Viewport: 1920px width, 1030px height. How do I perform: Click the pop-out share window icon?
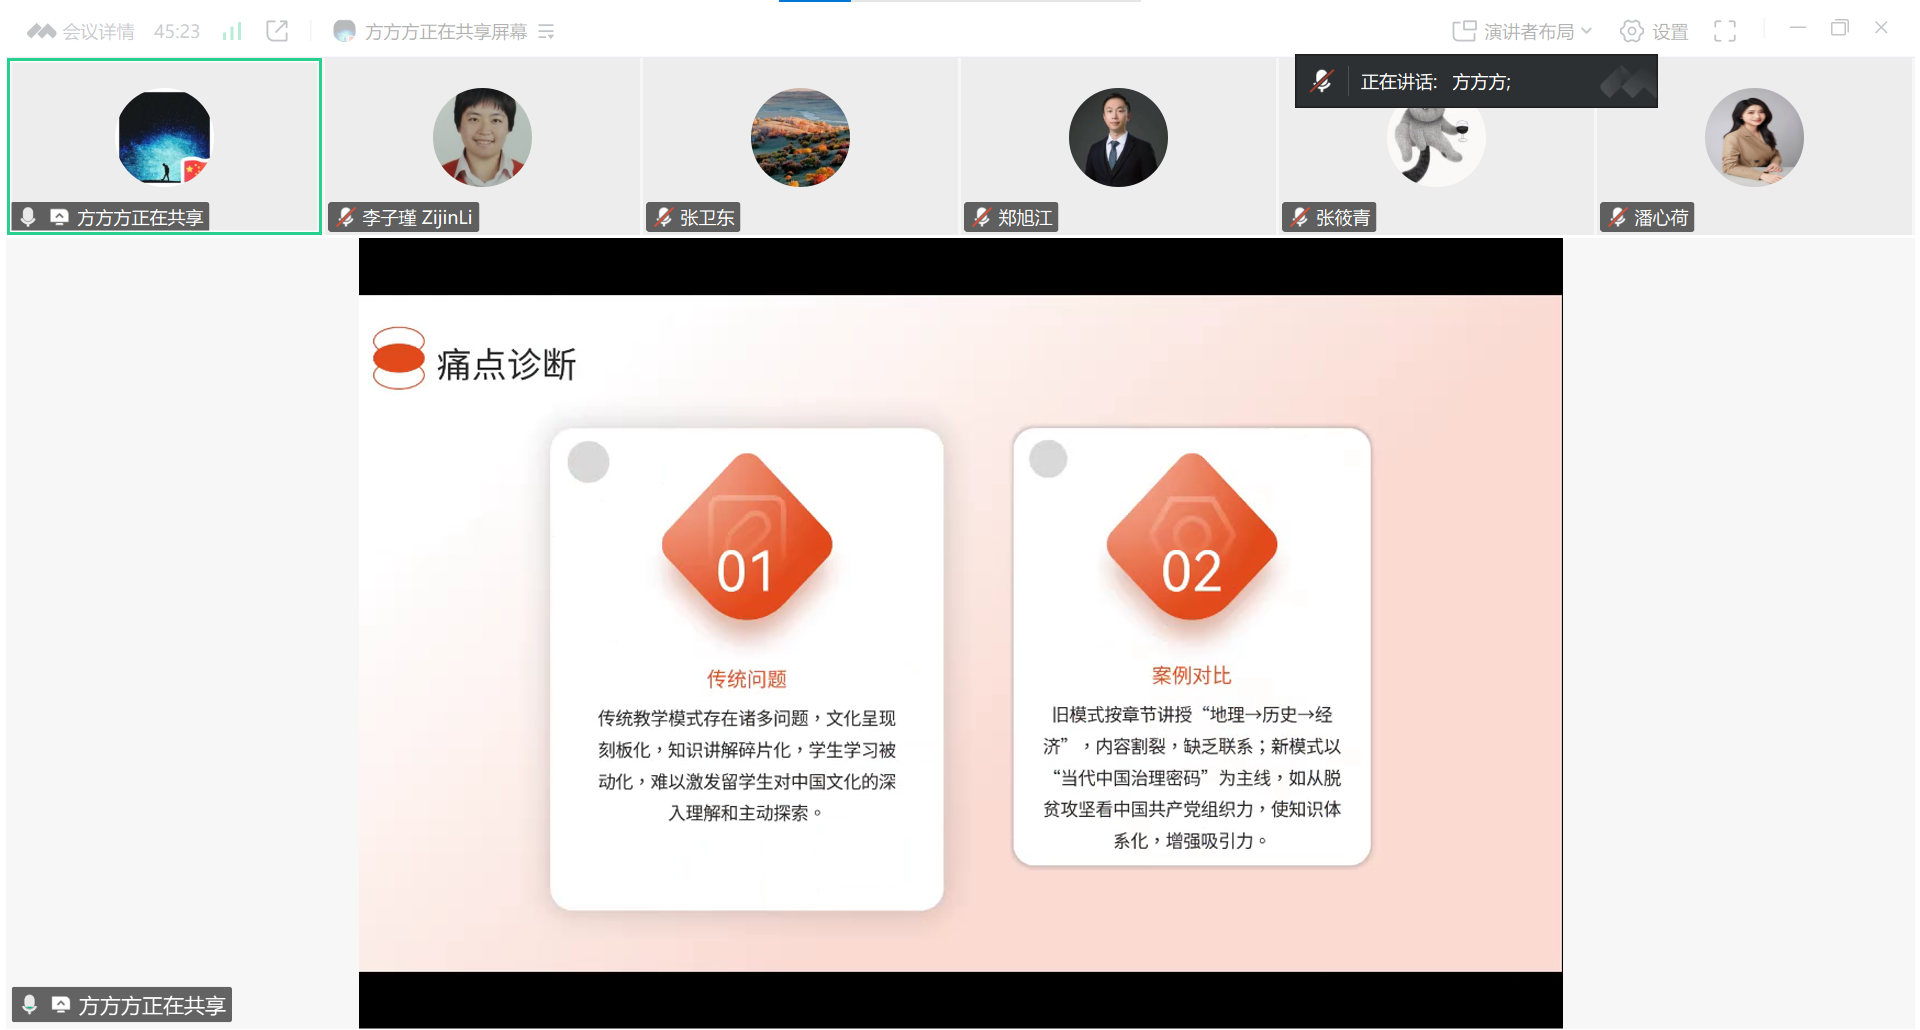coord(277,31)
